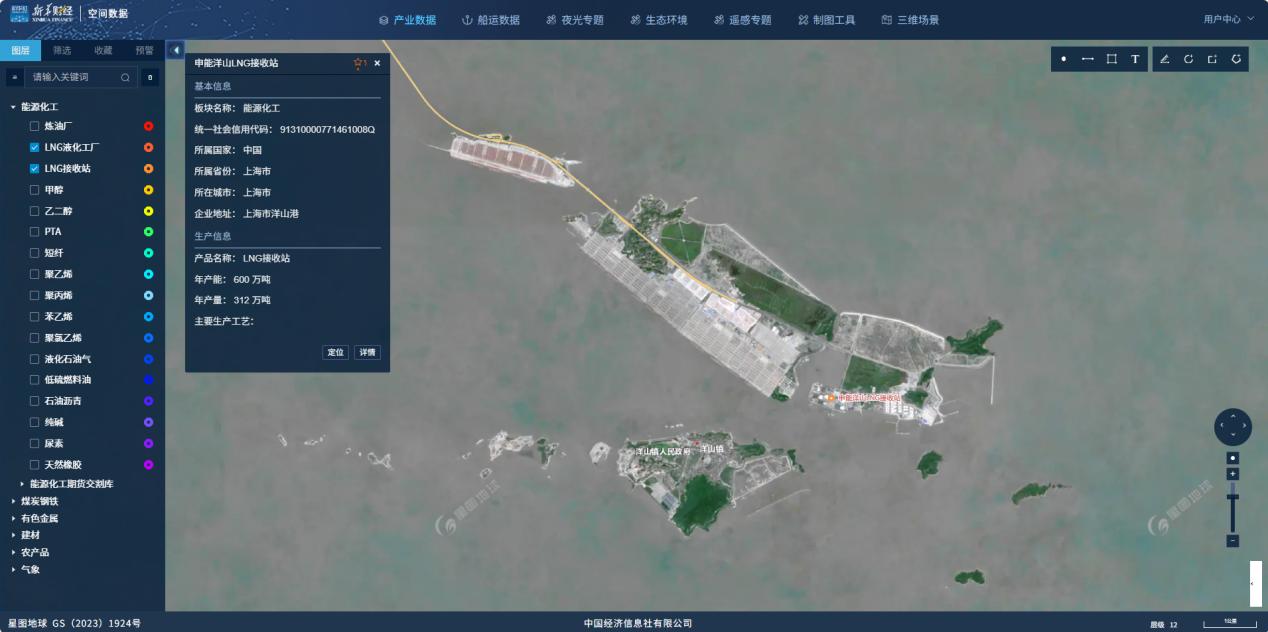1268x632 pixels.
Task: Select the line drawing tool
Action: (x=1088, y=59)
